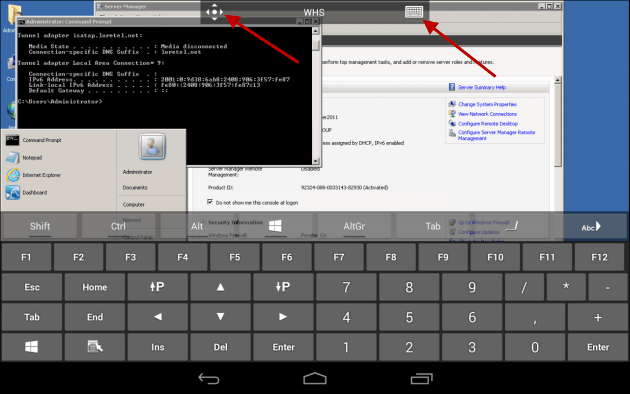Tap the numpad slash key
630x394 pixels.
(524, 287)
